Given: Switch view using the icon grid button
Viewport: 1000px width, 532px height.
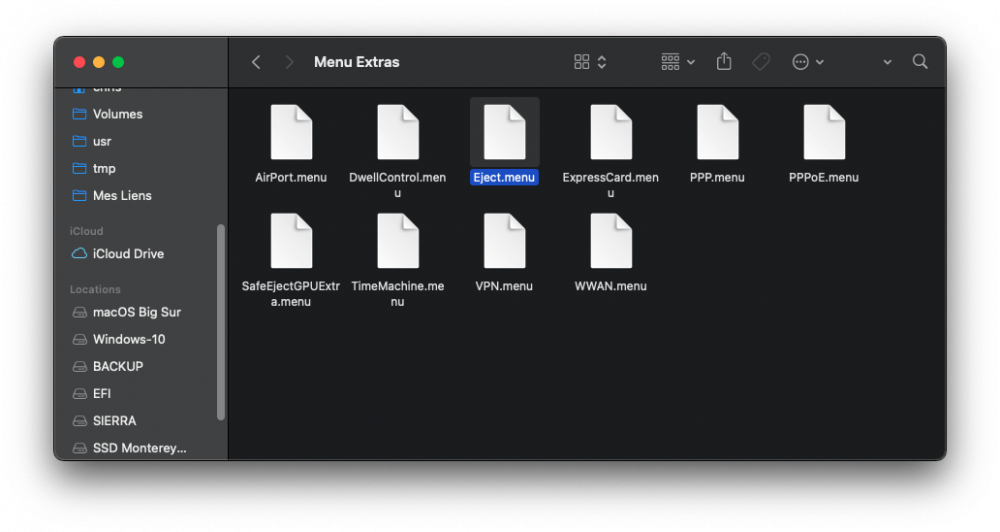Looking at the screenshot, I should click(x=582, y=62).
